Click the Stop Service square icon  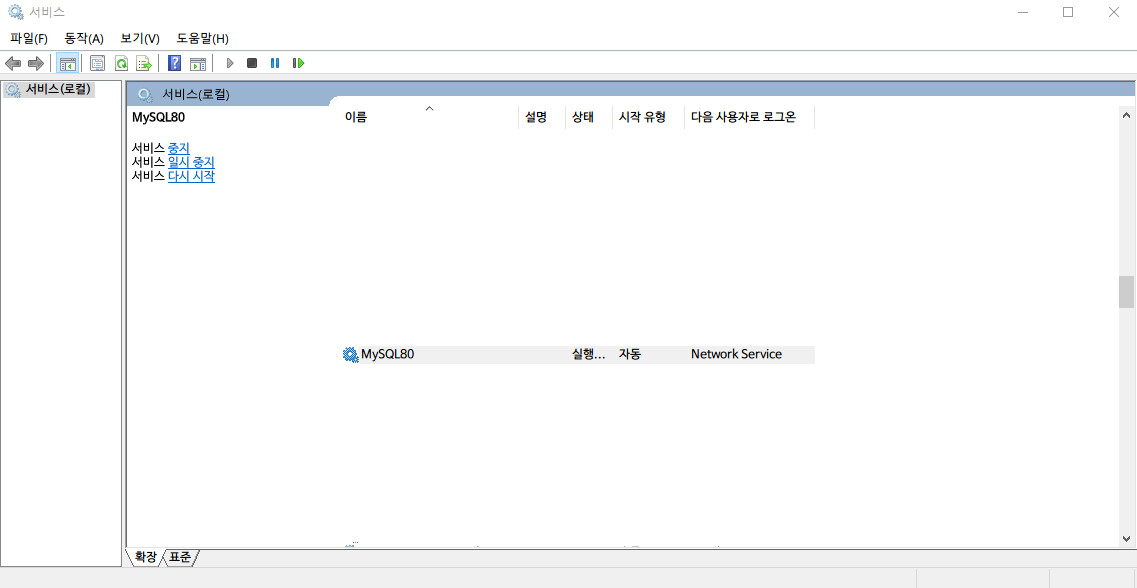(x=252, y=63)
